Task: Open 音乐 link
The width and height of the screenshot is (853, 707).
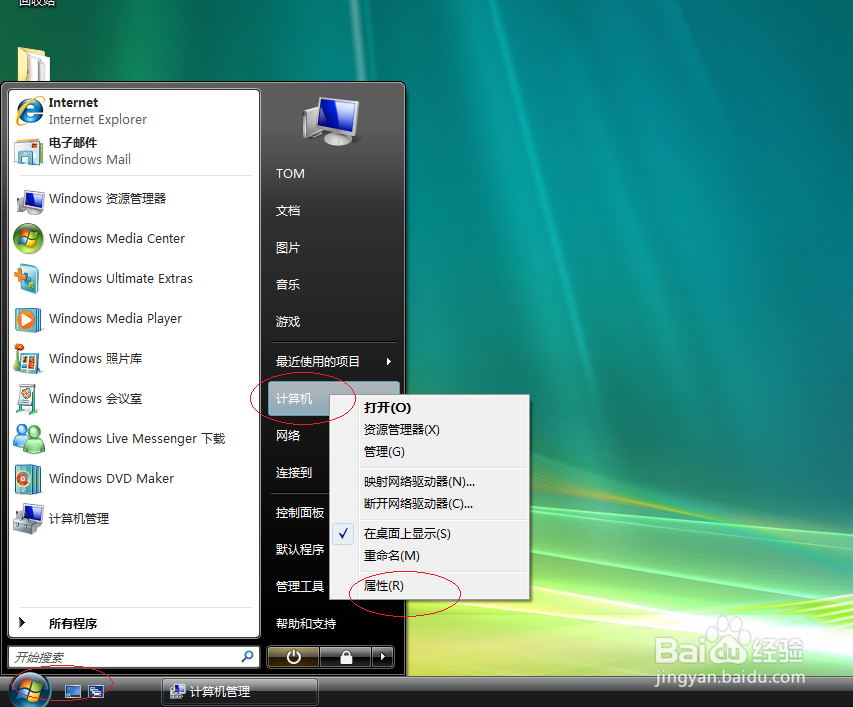Action: [288, 284]
